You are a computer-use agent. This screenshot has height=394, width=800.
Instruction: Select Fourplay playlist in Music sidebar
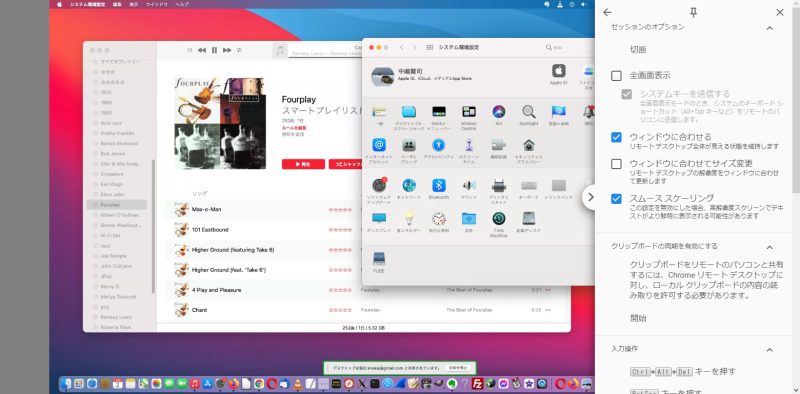point(116,205)
